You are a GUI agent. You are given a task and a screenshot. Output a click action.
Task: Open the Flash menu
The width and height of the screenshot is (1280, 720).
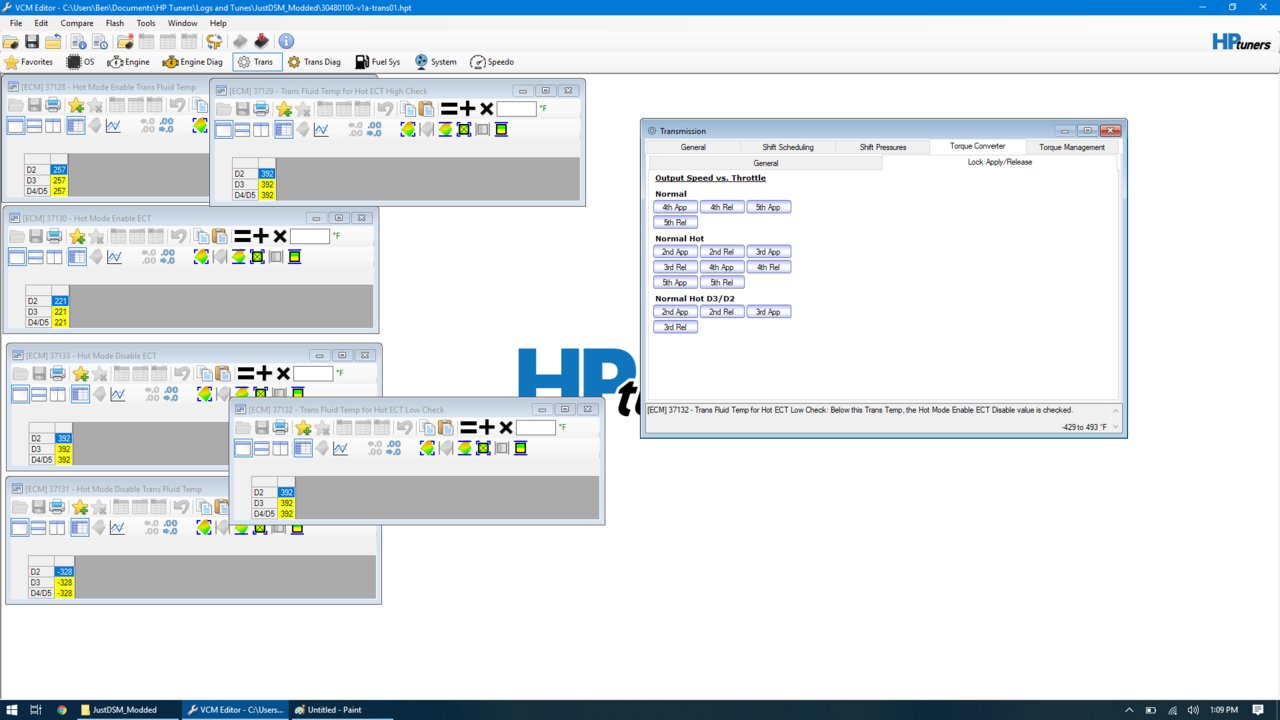pos(115,23)
